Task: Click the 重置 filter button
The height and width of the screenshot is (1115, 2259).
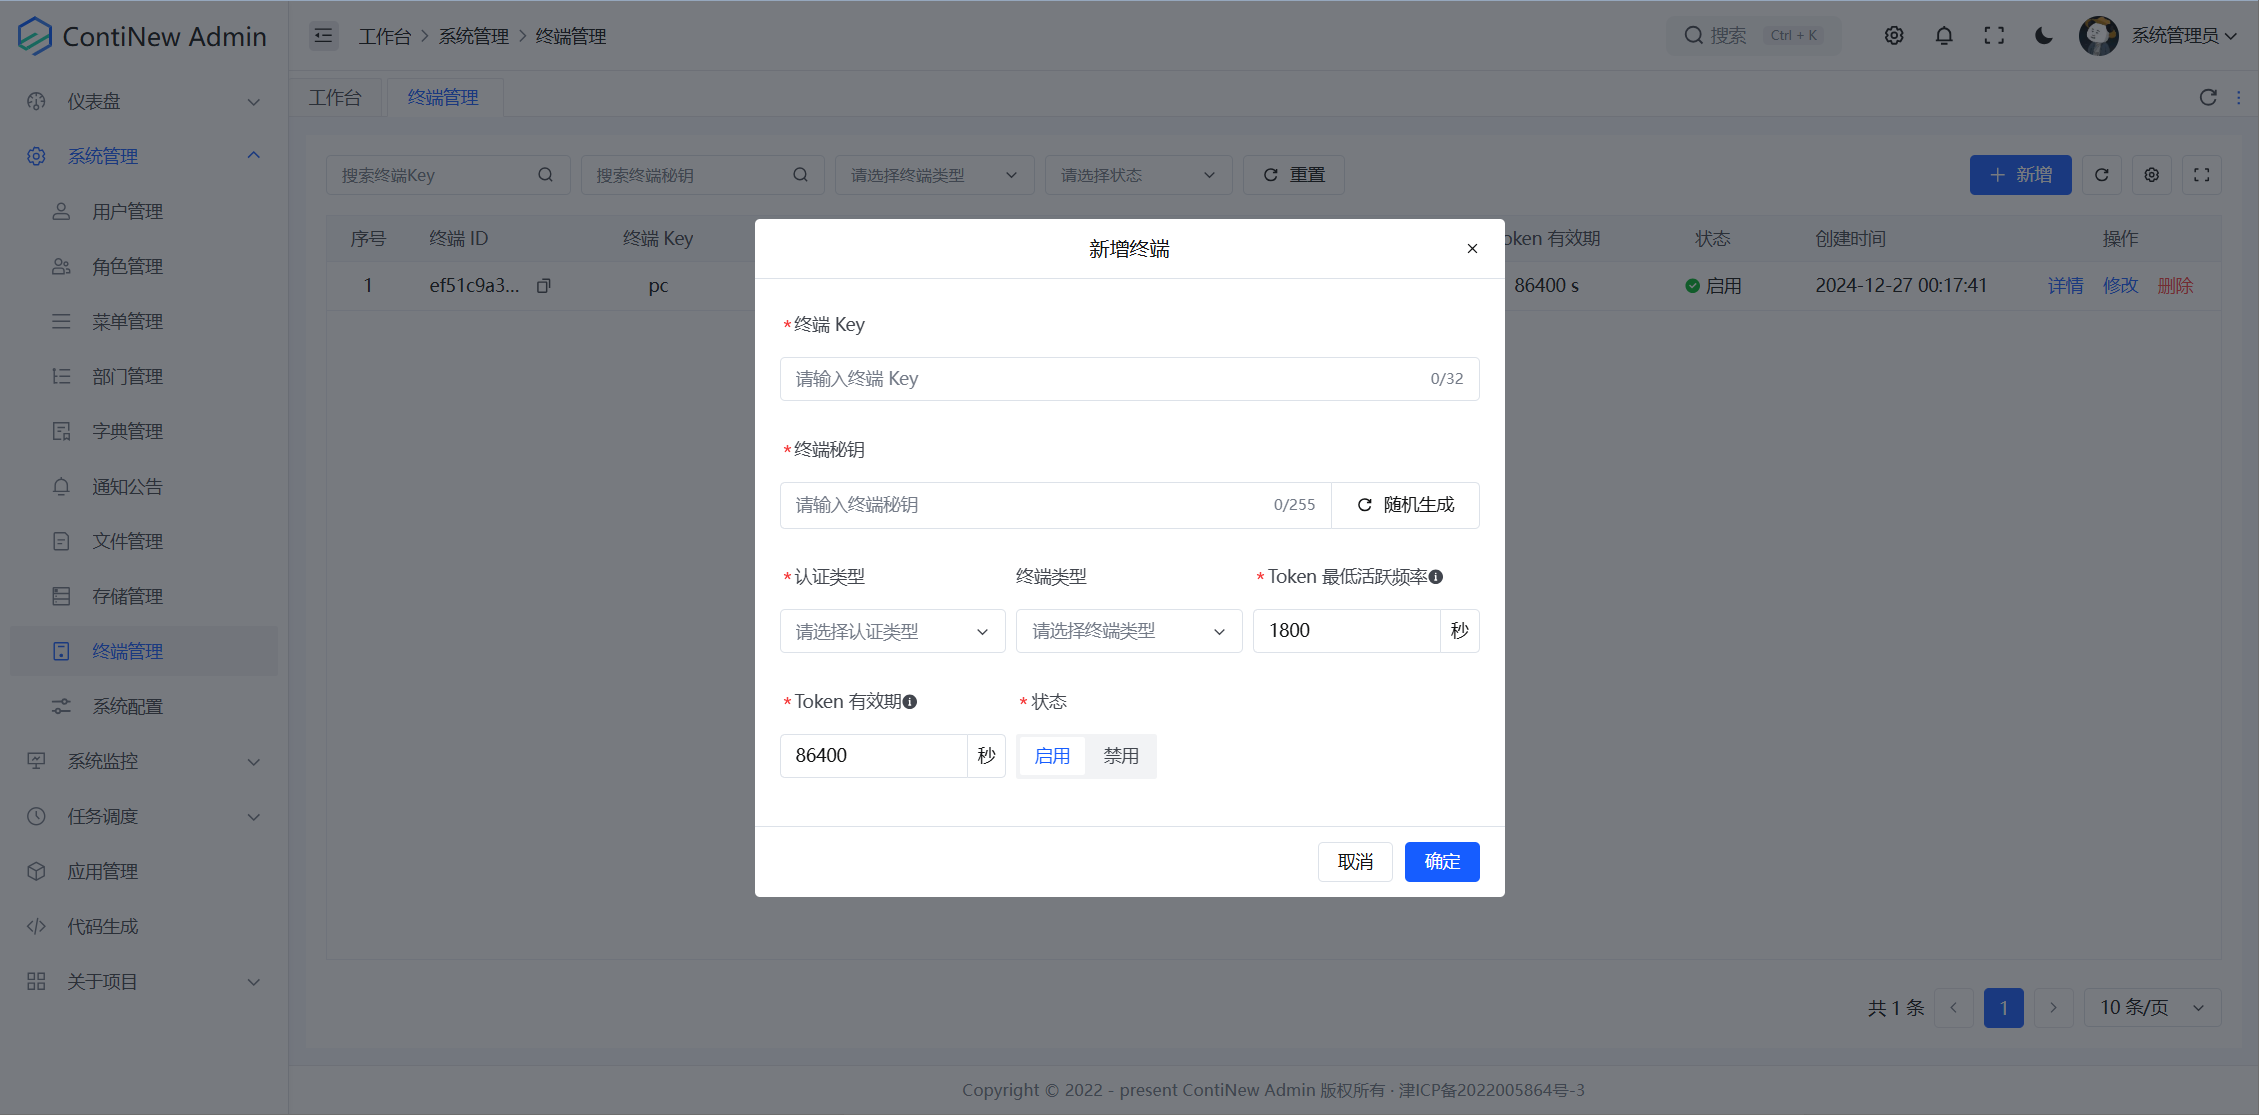Action: click(1293, 175)
